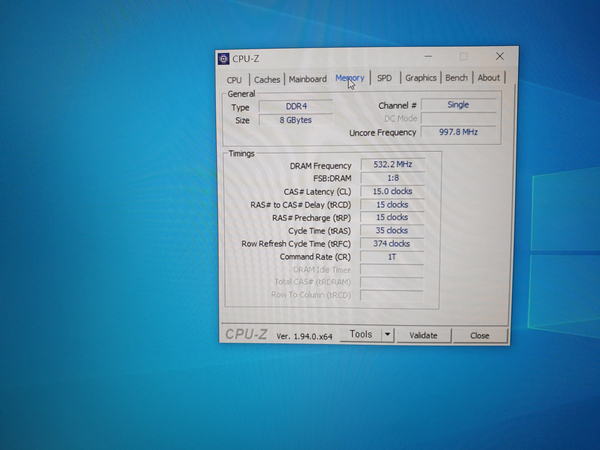This screenshot has width=600, height=450.
Task: Click the tRCD value 15 clocks
Action: tap(392, 205)
